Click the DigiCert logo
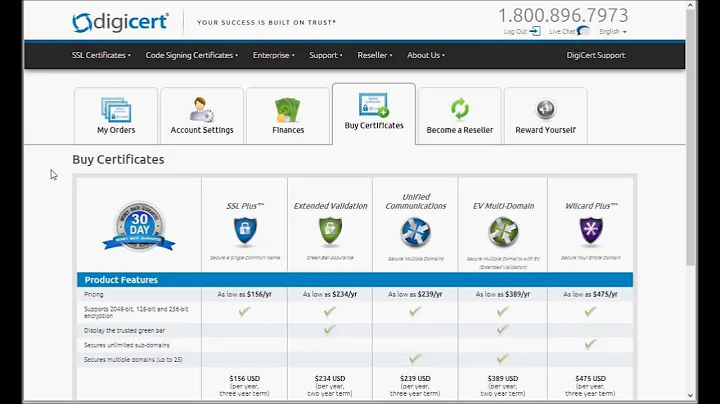Screen dimensions: 720x404 tap(120, 22)
